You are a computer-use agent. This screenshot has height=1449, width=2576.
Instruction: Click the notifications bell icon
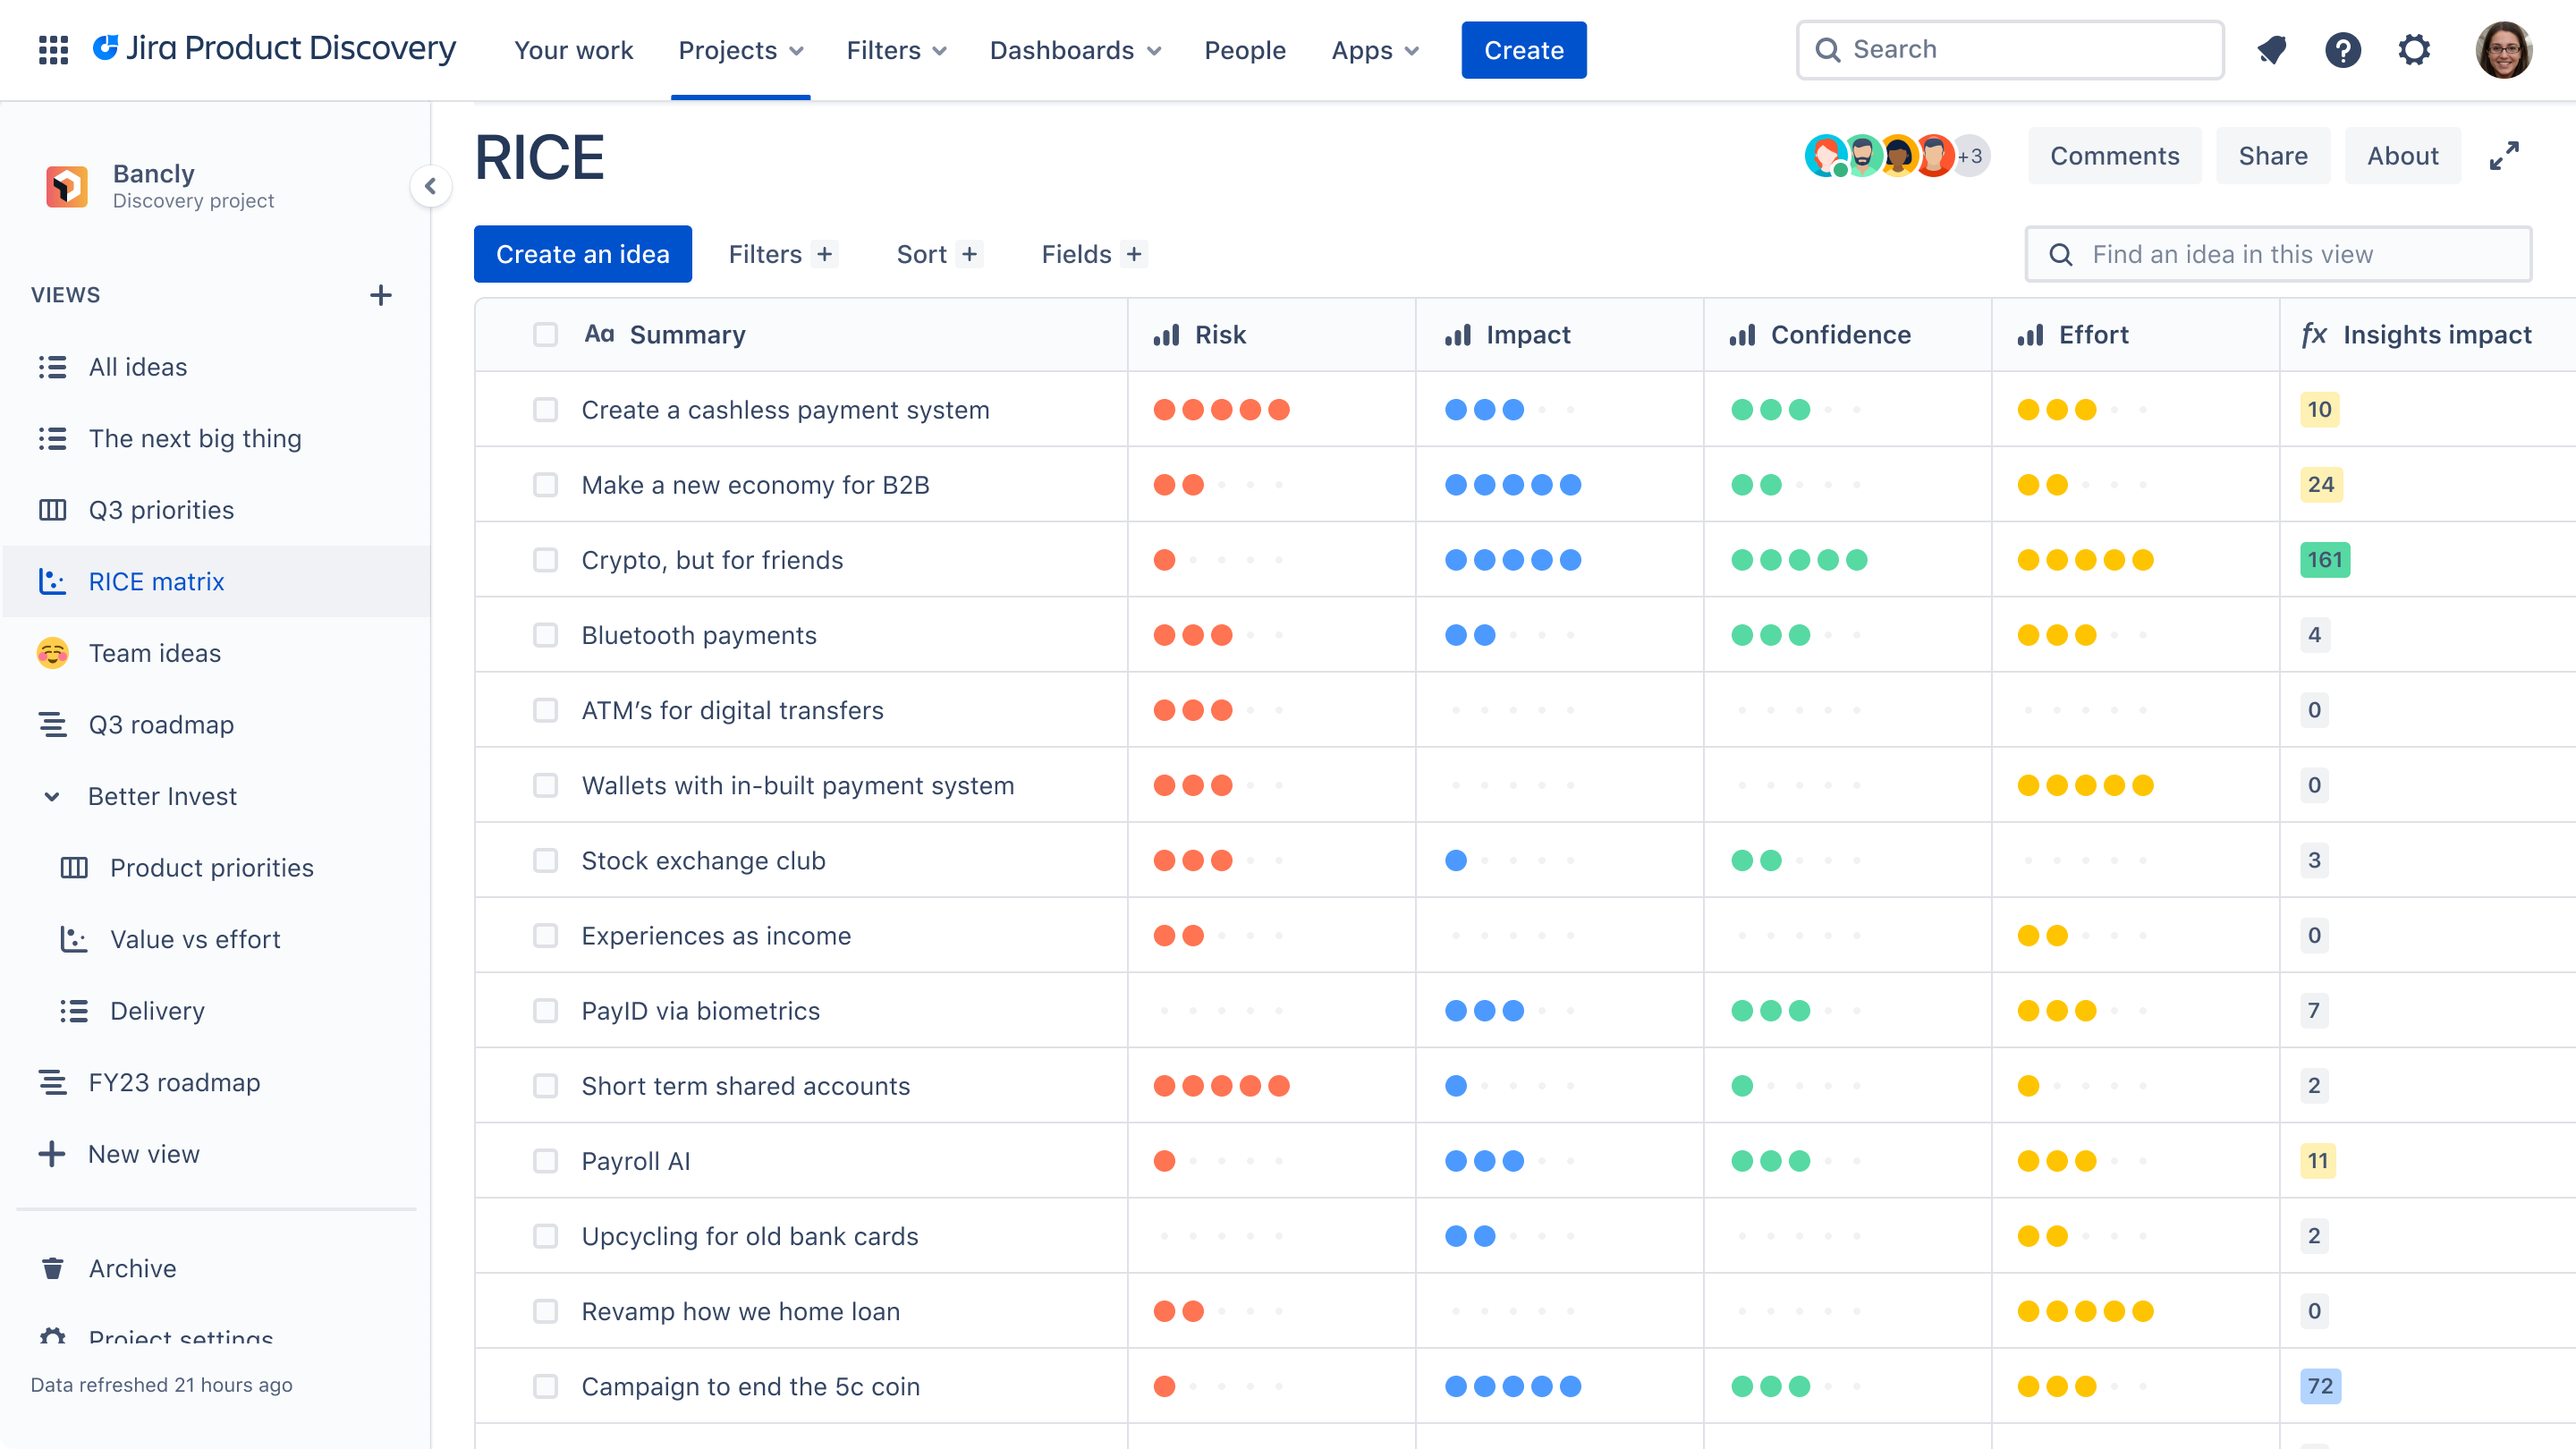pyautogui.click(x=2271, y=50)
